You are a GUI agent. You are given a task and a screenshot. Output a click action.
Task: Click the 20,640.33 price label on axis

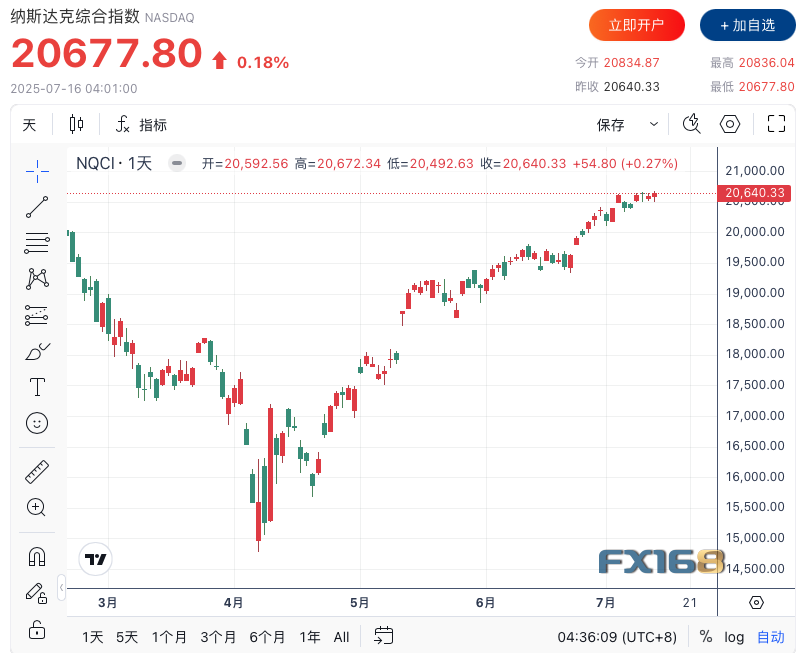[x=754, y=193]
